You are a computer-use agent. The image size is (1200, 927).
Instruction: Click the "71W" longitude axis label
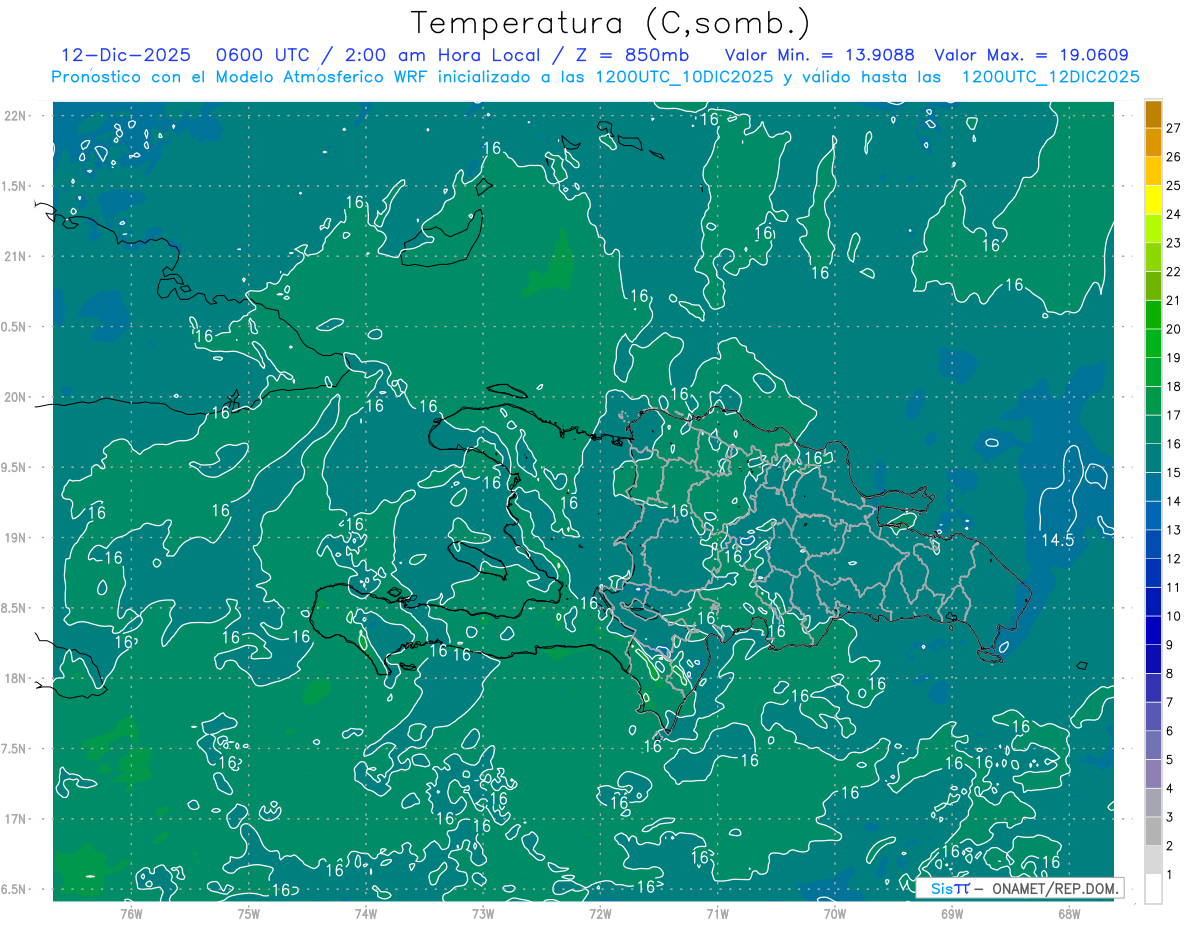coord(717,914)
